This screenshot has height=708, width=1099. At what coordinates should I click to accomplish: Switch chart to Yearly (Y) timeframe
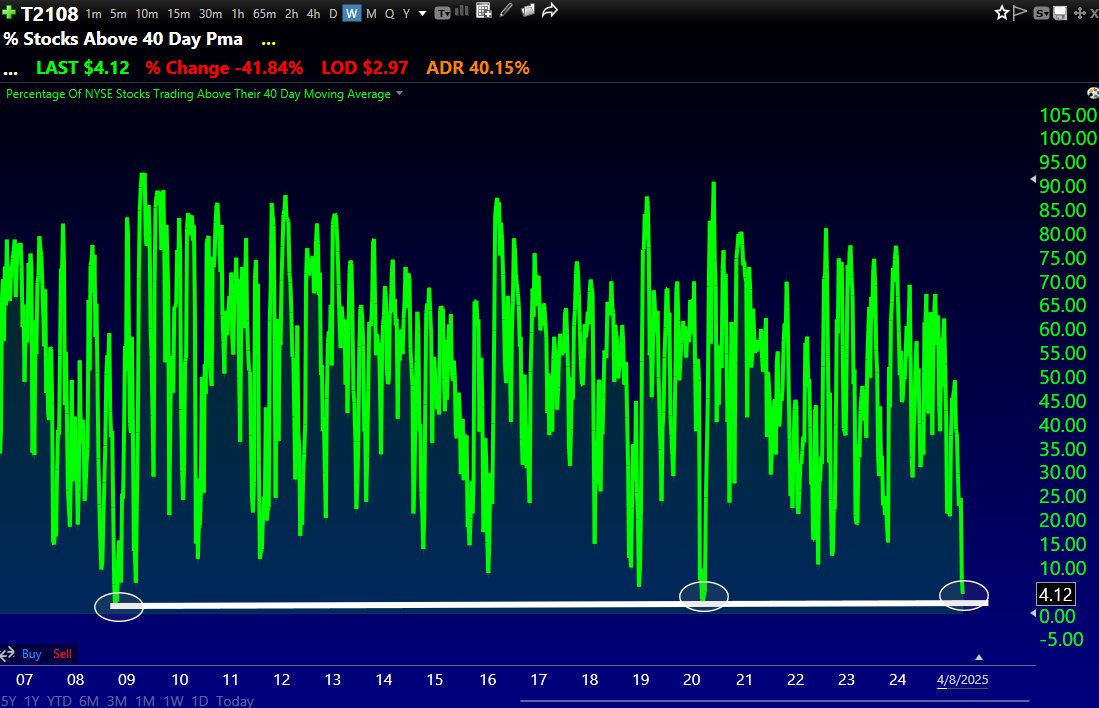pyautogui.click(x=406, y=14)
